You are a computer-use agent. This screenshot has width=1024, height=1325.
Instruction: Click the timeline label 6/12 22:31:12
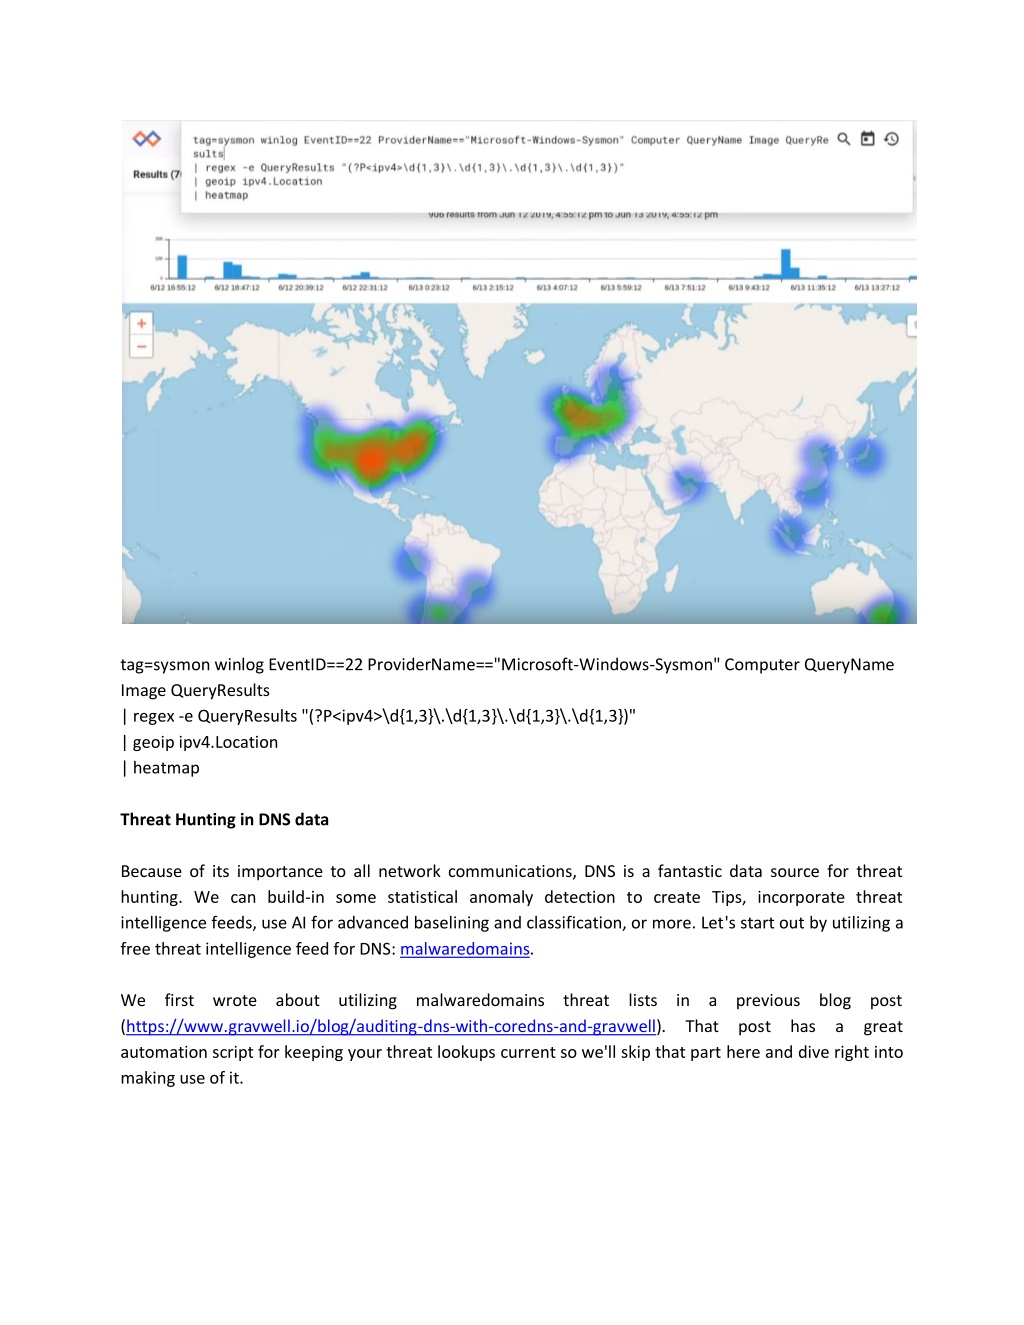pyautogui.click(x=365, y=287)
